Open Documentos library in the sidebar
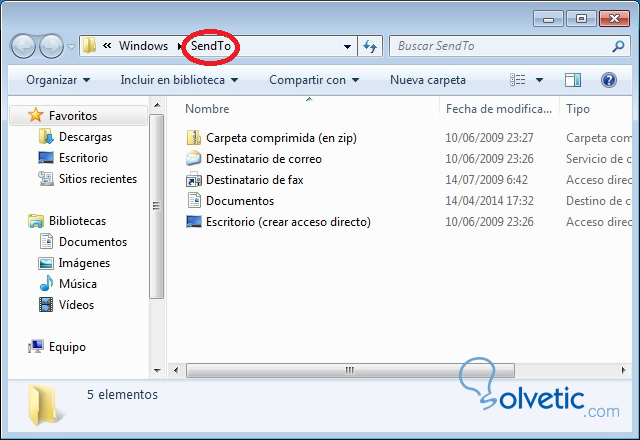This screenshot has width=640, height=440. coord(93,242)
